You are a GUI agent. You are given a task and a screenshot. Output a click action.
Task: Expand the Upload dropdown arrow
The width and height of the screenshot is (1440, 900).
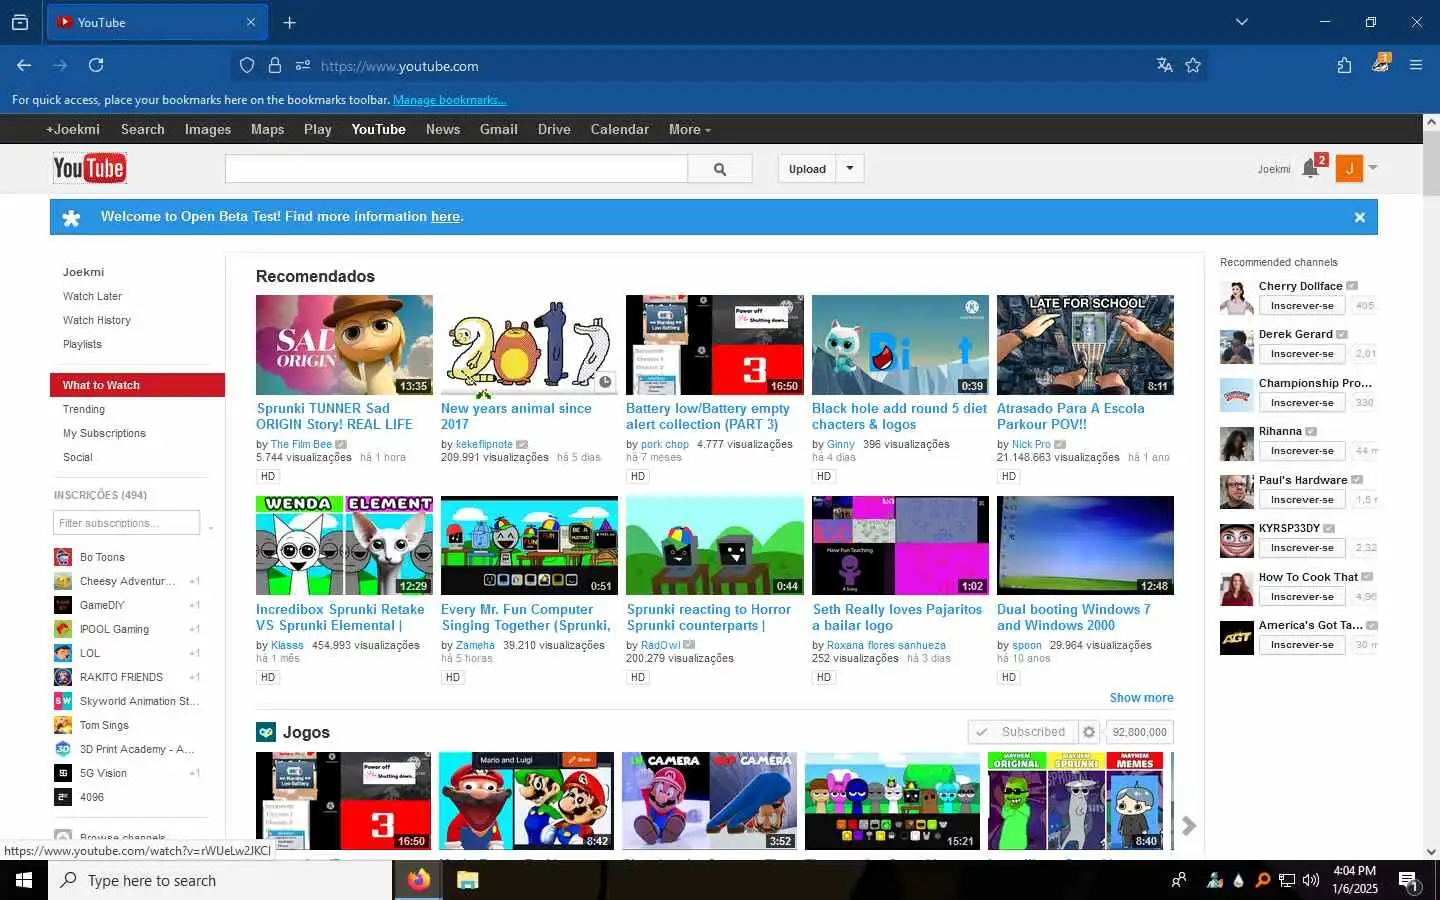pos(850,169)
